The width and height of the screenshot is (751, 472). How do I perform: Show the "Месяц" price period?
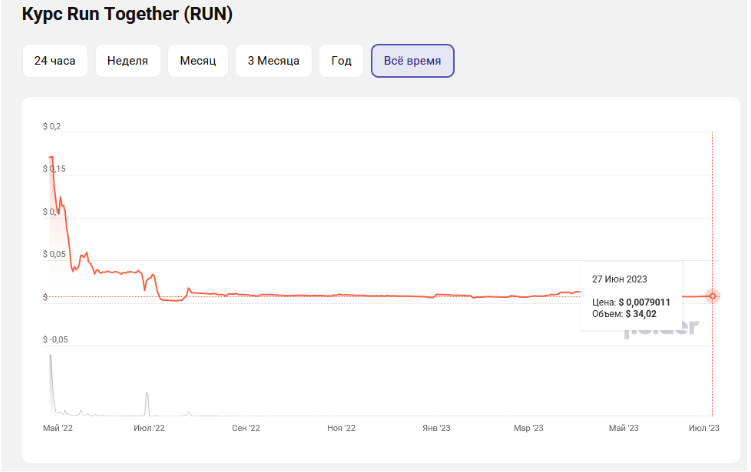click(198, 61)
